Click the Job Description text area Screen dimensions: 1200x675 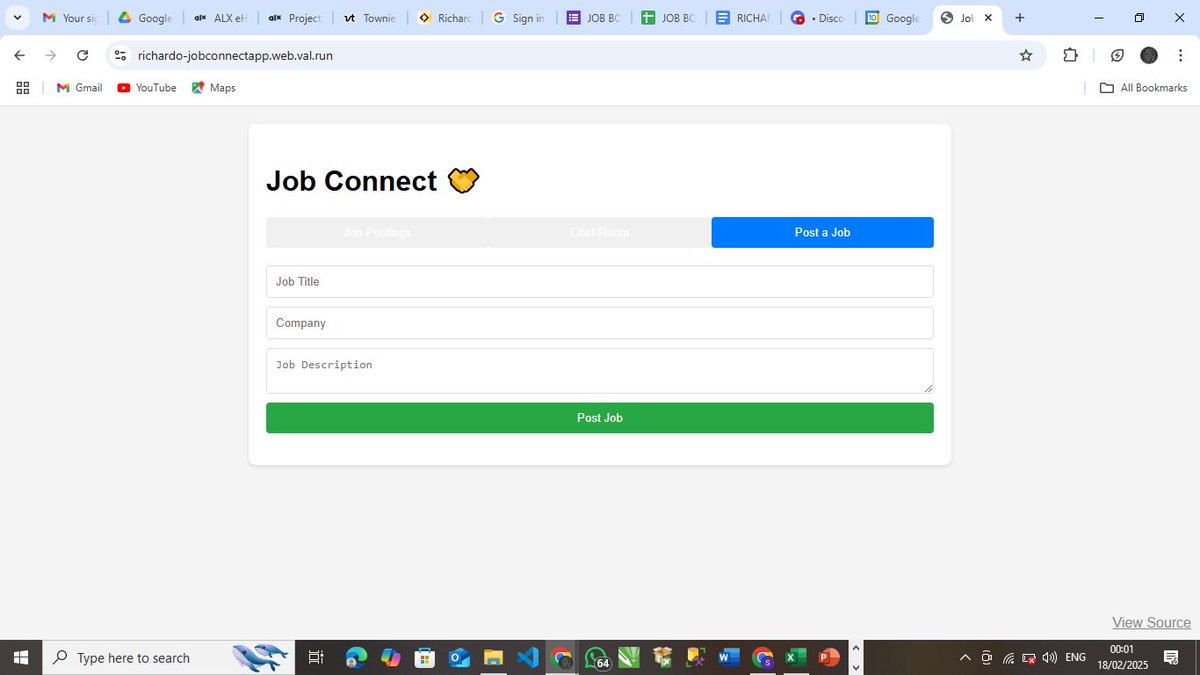point(600,371)
